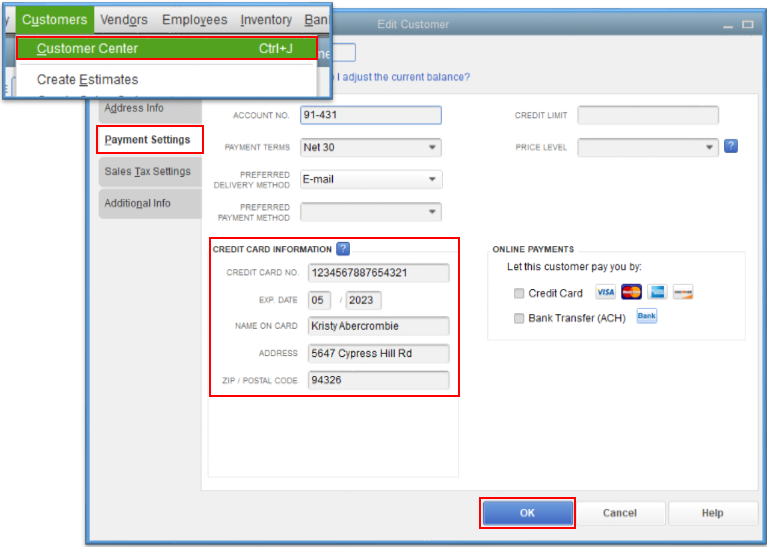
Task: Enable Bank Transfer (ACH) checkbox
Action: click(519, 319)
